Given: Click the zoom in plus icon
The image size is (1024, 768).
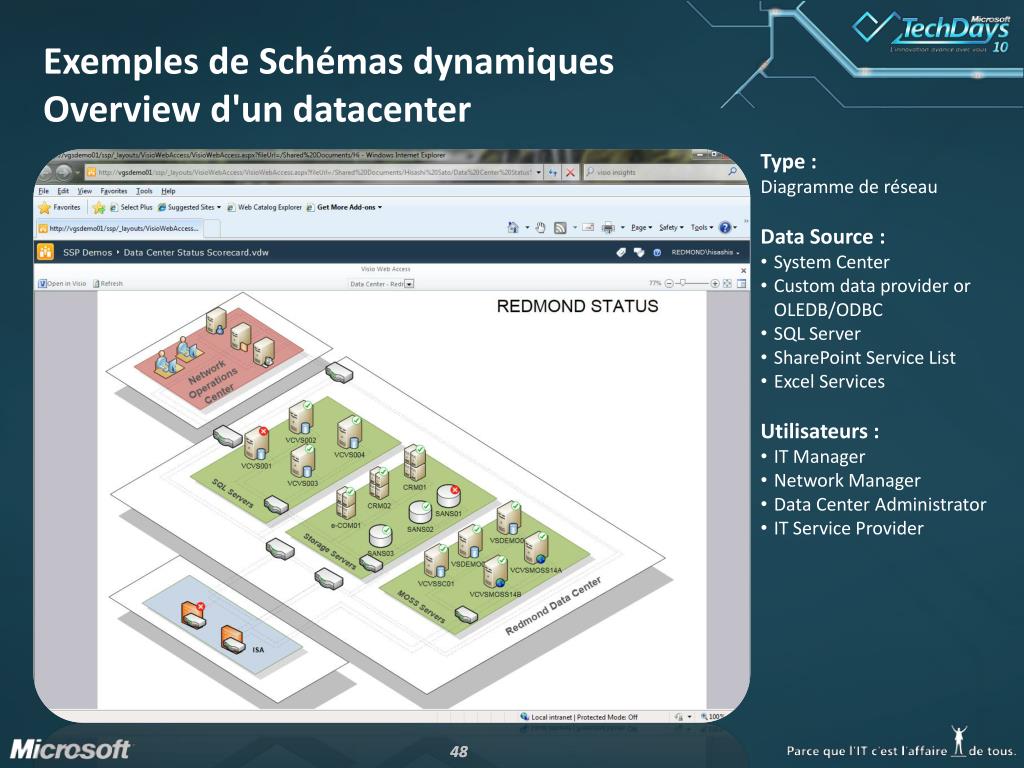Looking at the screenshot, I should 715,283.
